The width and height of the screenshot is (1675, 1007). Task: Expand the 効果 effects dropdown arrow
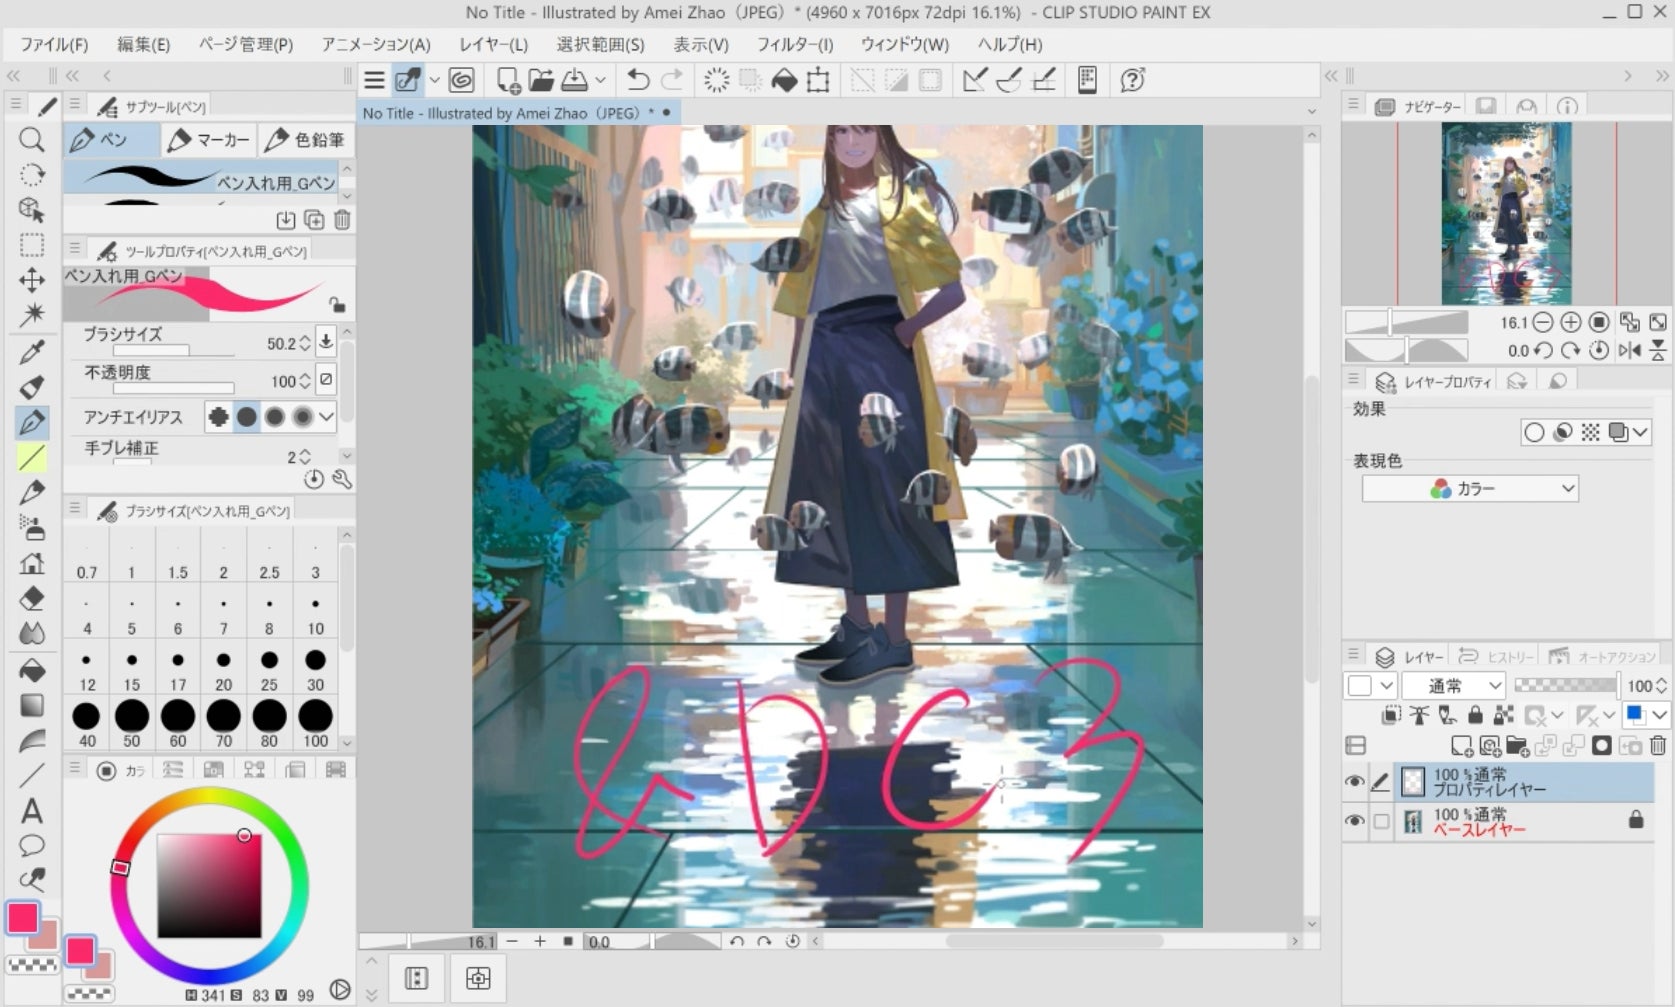point(1640,432)
